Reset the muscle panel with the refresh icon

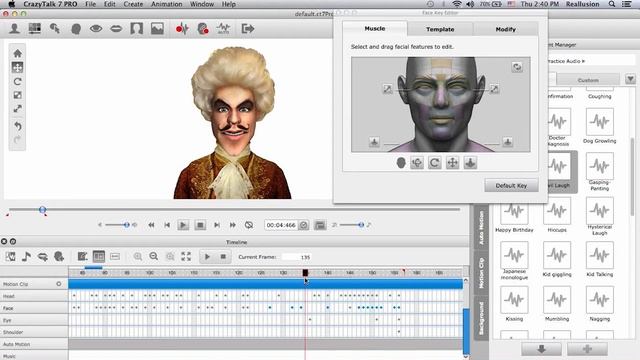[517, 67]
